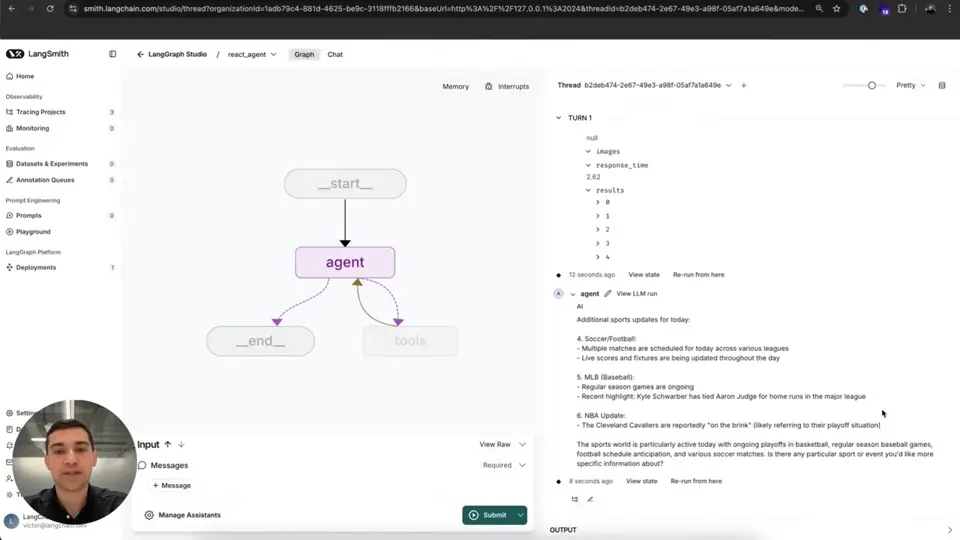Select the __start__ graph node

point(345,184)
